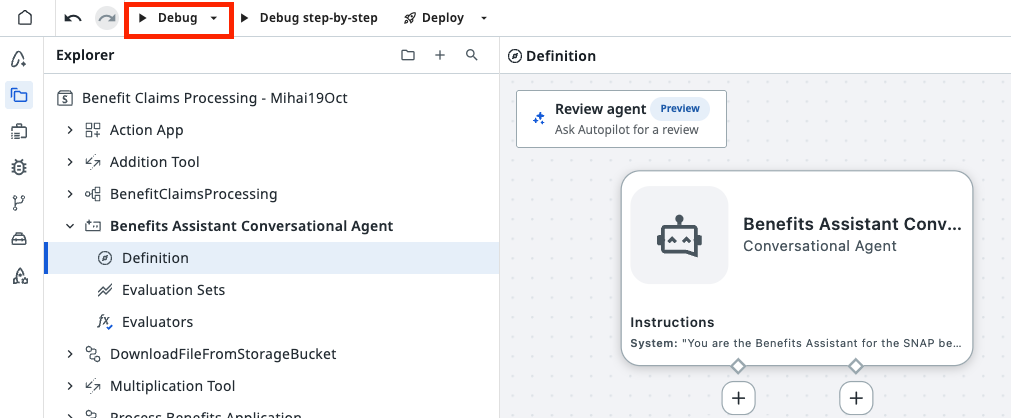Select the Definition panel tab

552,56
